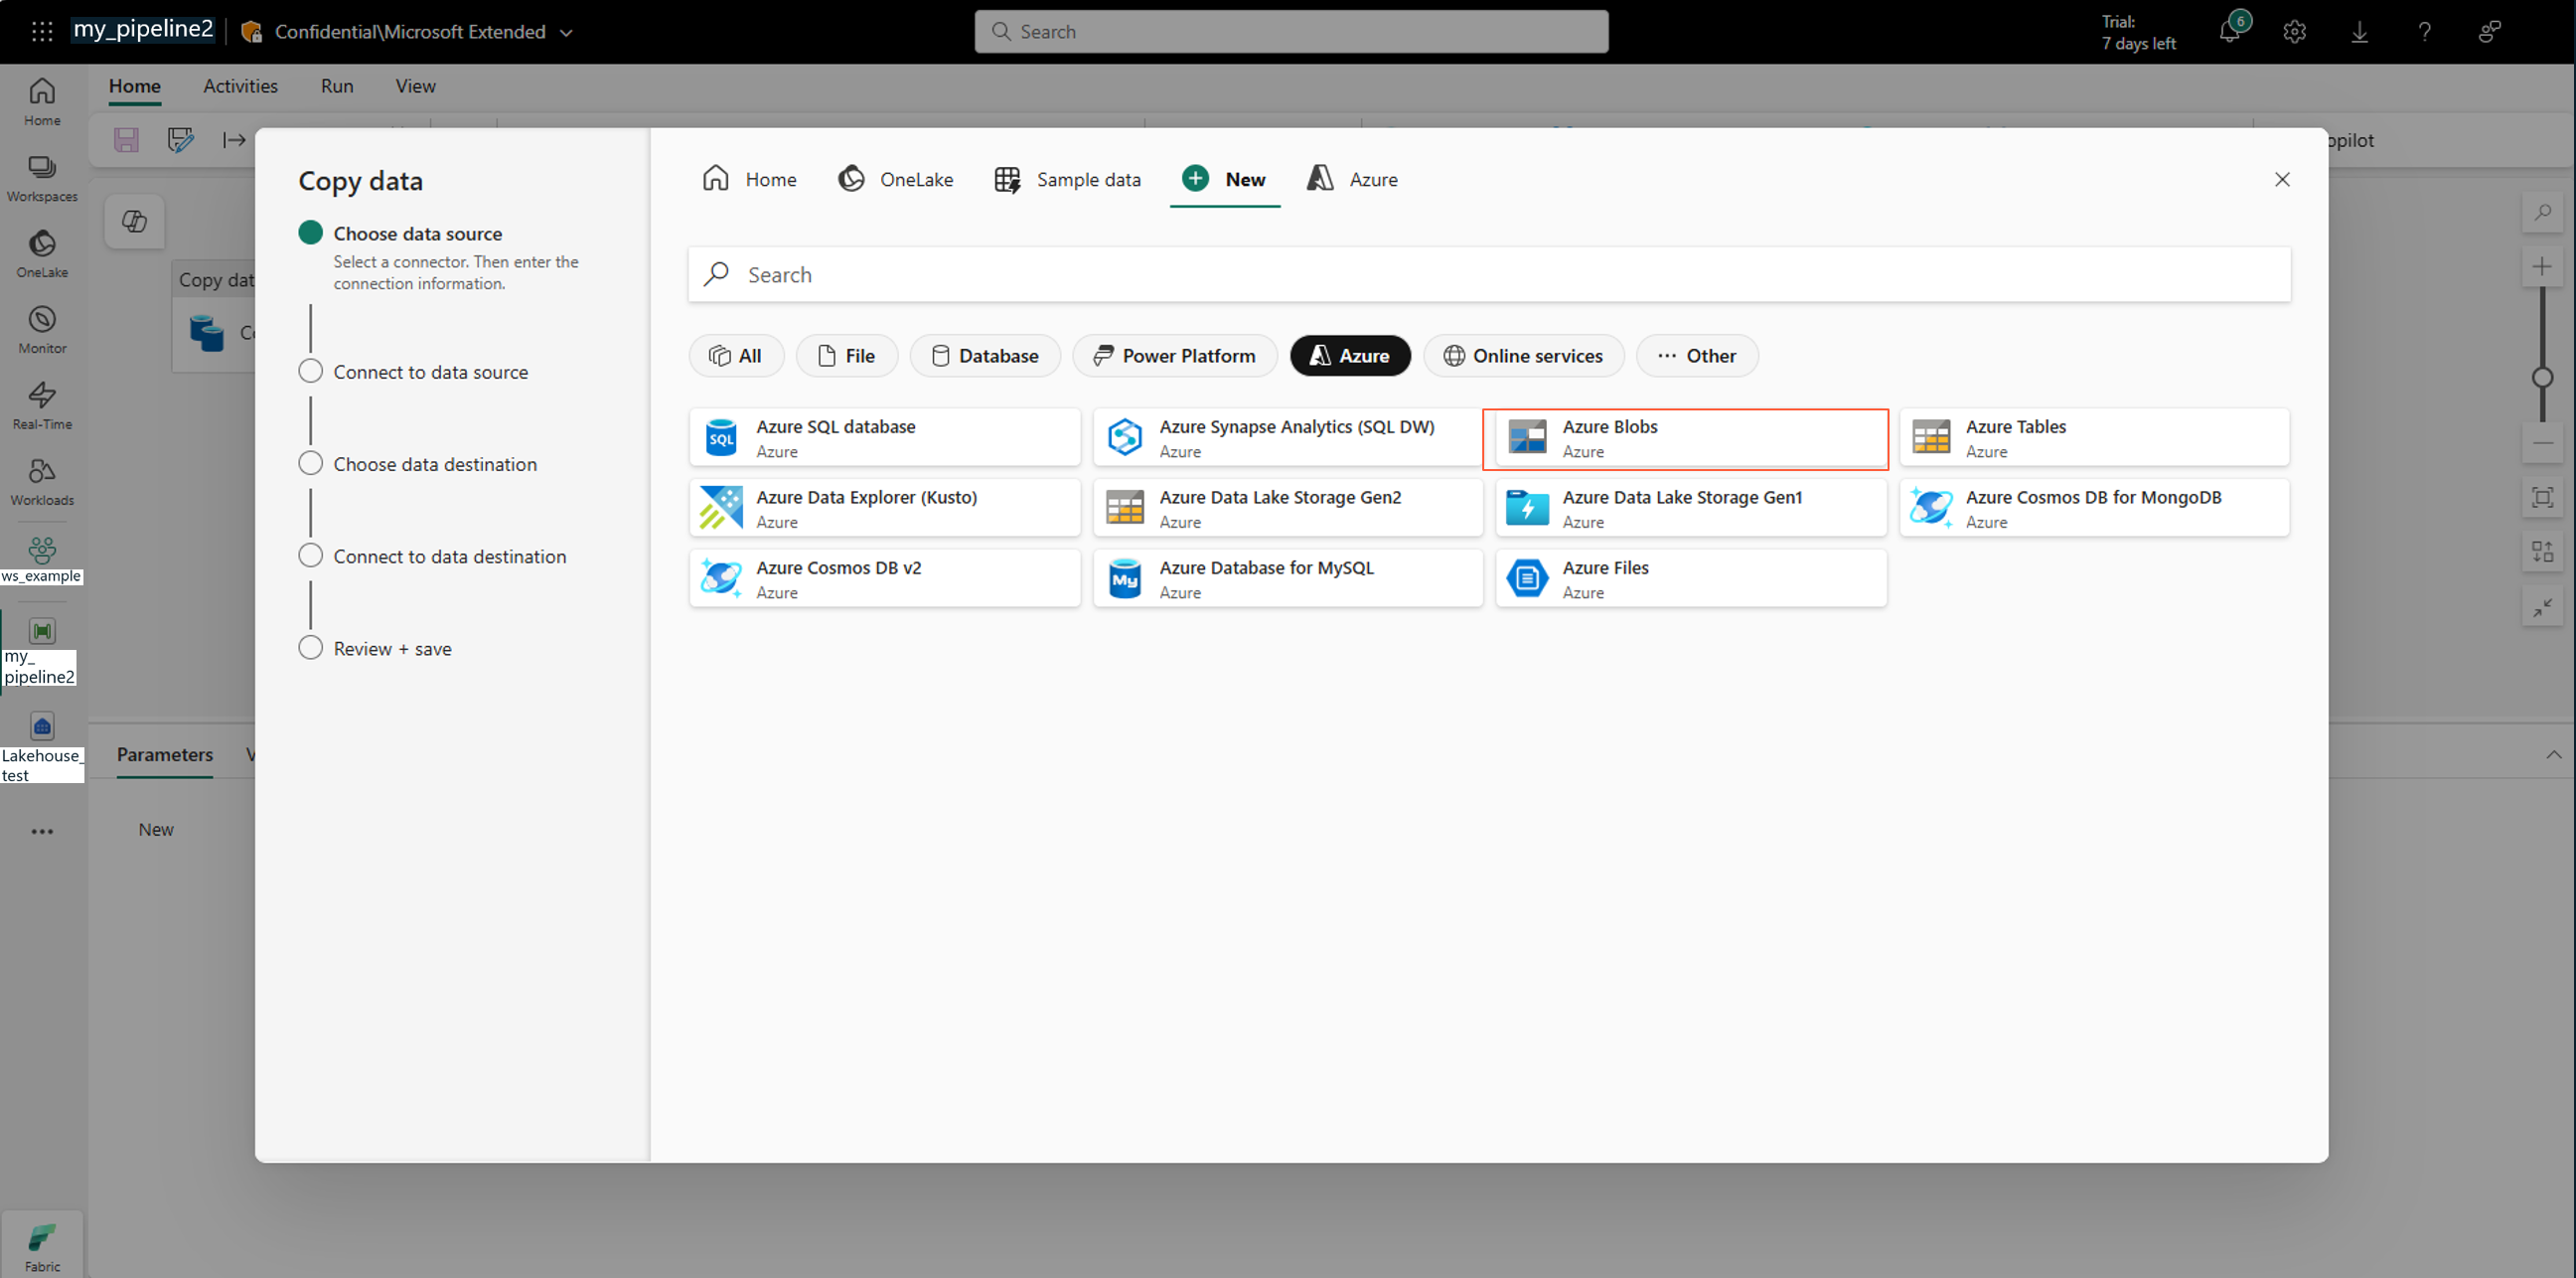
Task: Open the sidebar more options ellipsis
Action: pyautogui.click(x=42, y=831)
